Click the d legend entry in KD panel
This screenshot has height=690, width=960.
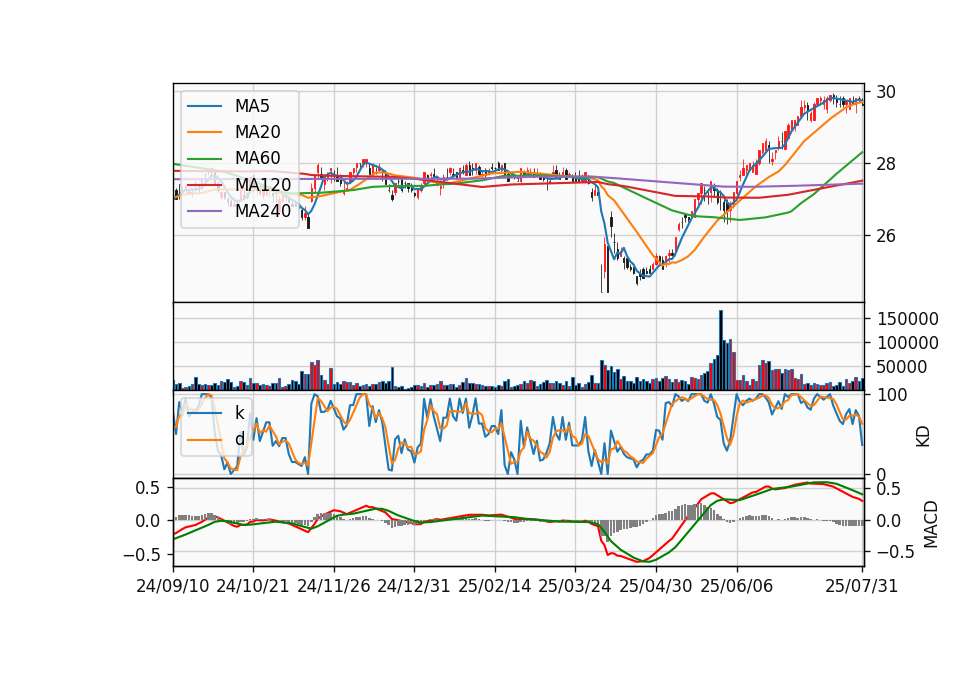point(239,439)
